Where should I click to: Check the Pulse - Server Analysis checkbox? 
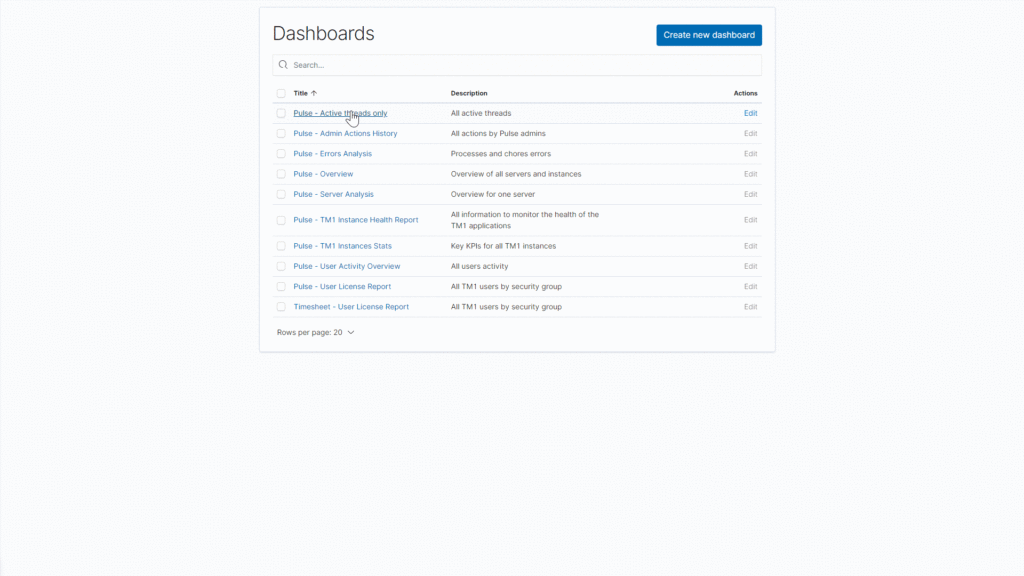point(281,194)
